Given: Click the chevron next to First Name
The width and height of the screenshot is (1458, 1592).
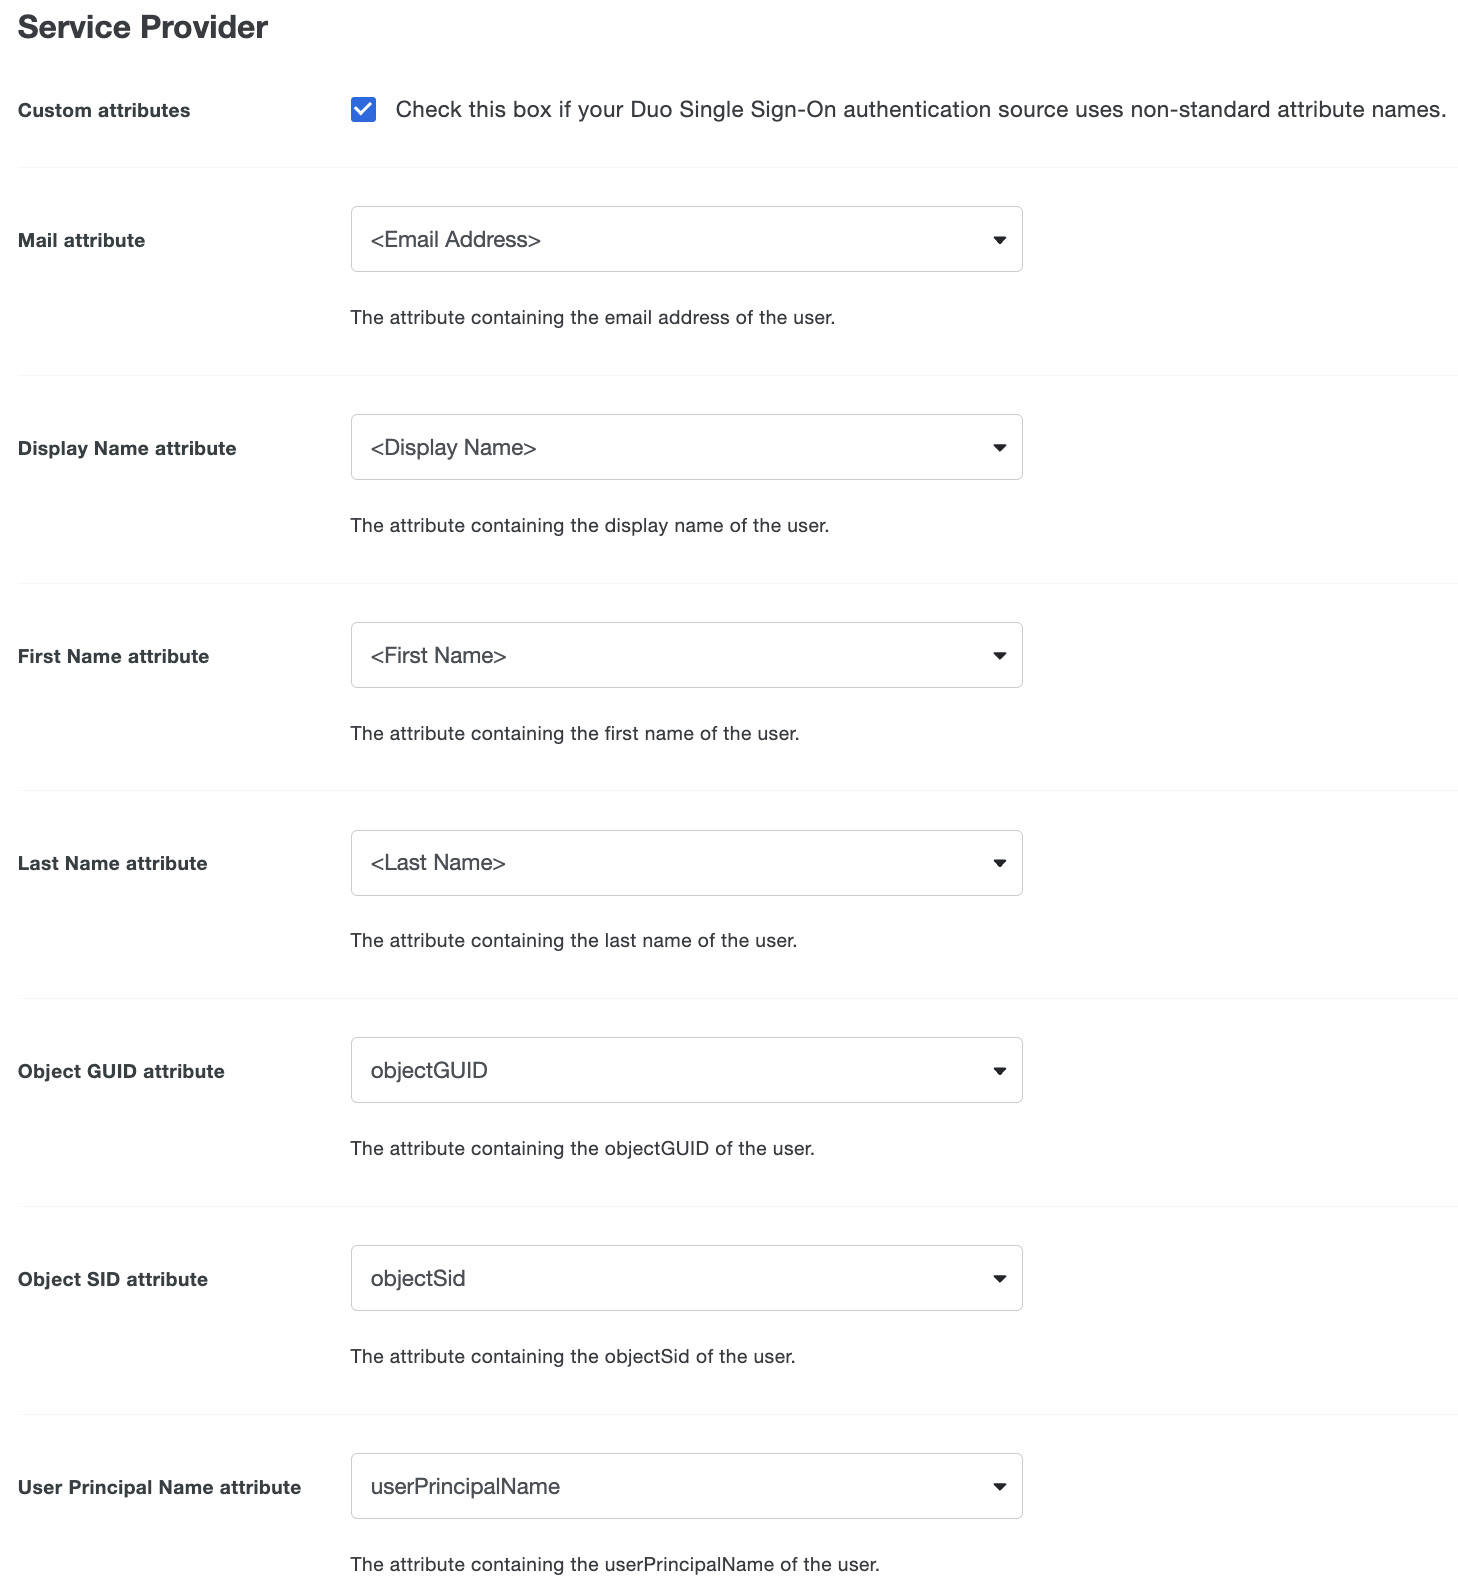Looking at the screenshot, I should (x=999, y=655).
